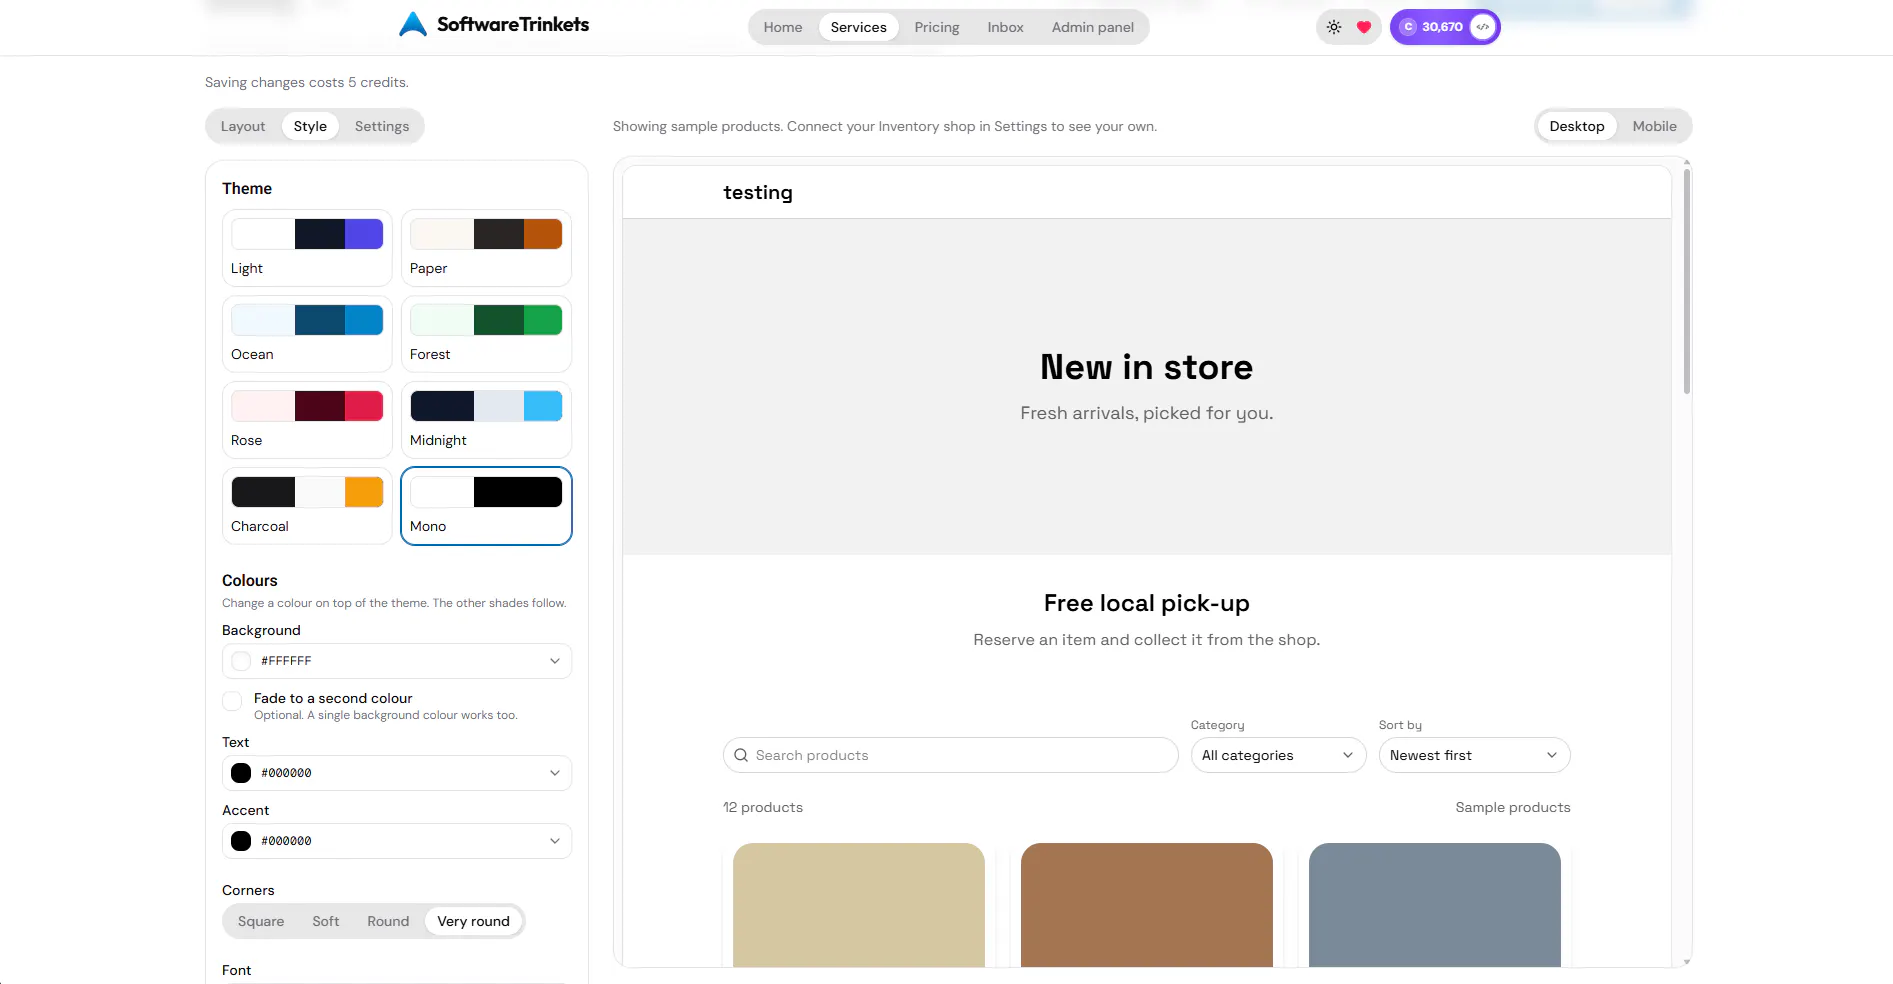The height and width of the screenshot is (984, 1893).
Task: Click the preview scrollbar
Action: coord(1687,282)
